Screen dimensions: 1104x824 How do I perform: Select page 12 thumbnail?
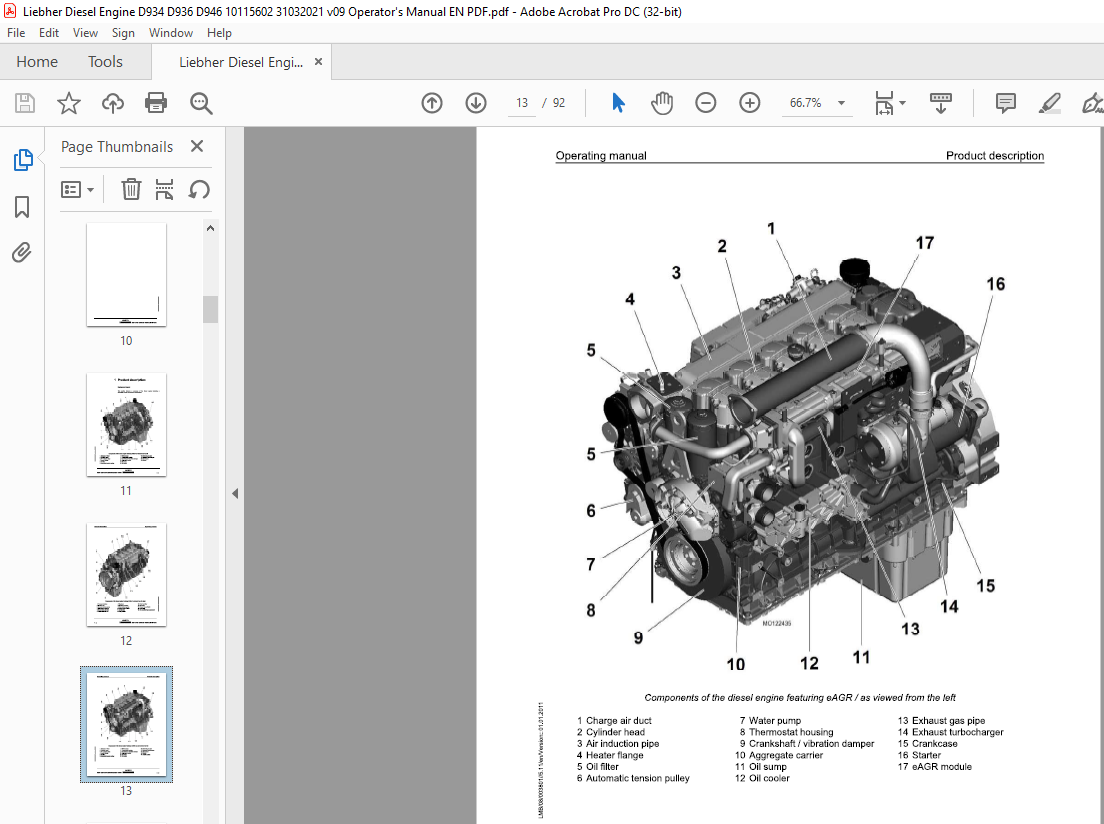(x=126, y=575)
